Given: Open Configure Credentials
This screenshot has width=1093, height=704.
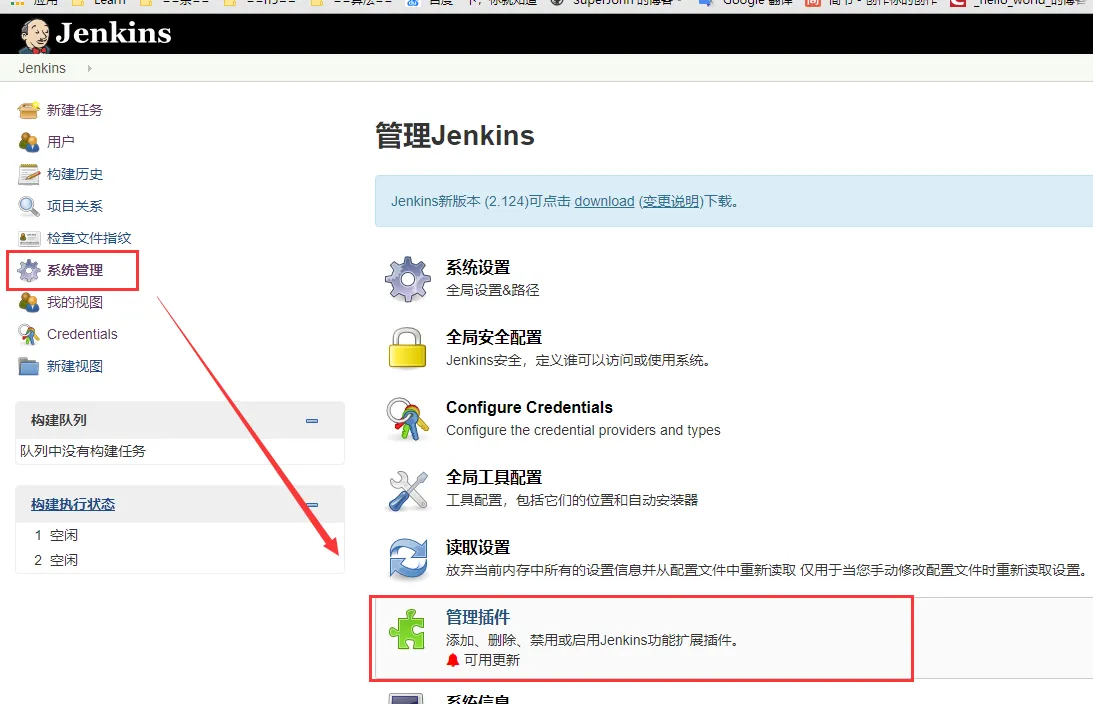Looking at the screenshot, I should point(529,408).
